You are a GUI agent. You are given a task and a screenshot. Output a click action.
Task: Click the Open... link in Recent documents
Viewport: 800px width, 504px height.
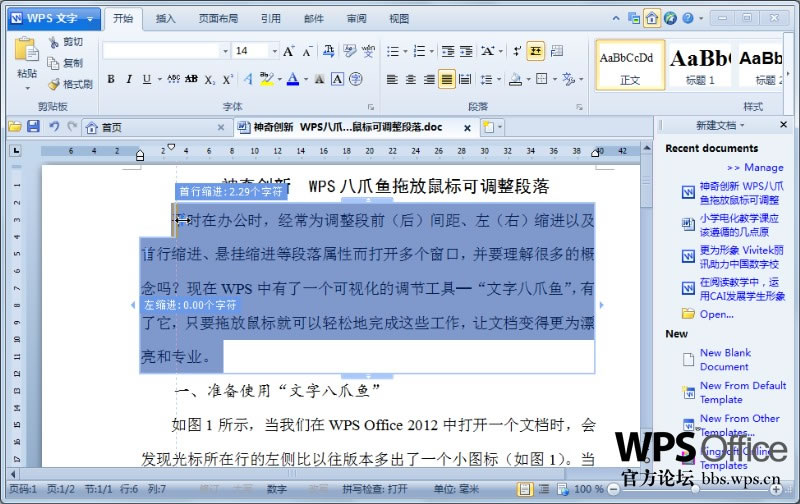tap(716, 314)
